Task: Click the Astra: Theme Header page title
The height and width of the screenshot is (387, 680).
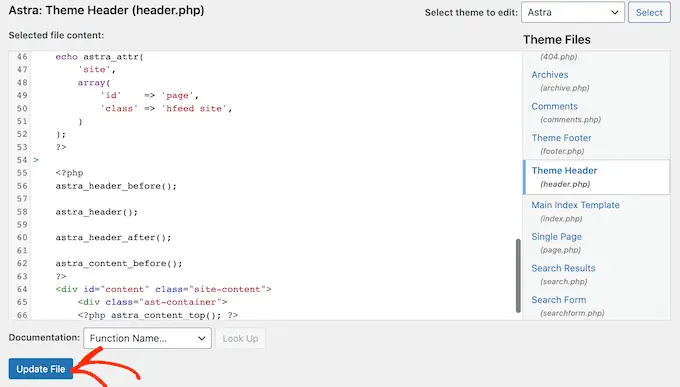Action: click(x=106, y=10)
